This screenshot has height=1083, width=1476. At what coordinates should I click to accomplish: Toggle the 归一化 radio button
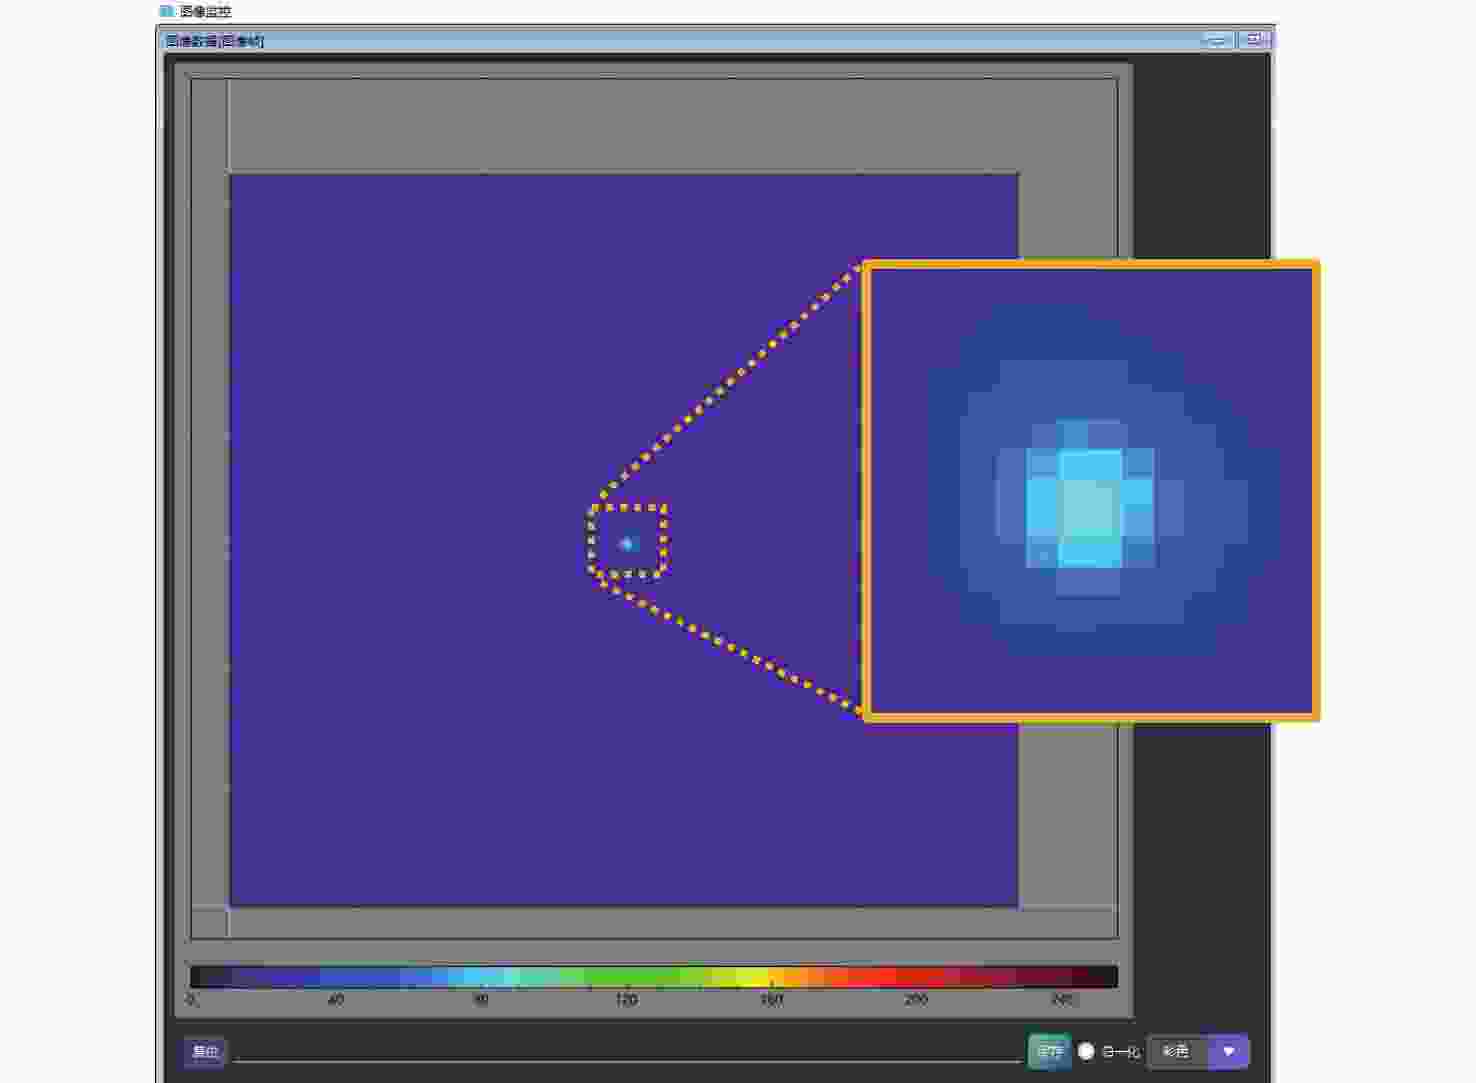1086,1051
